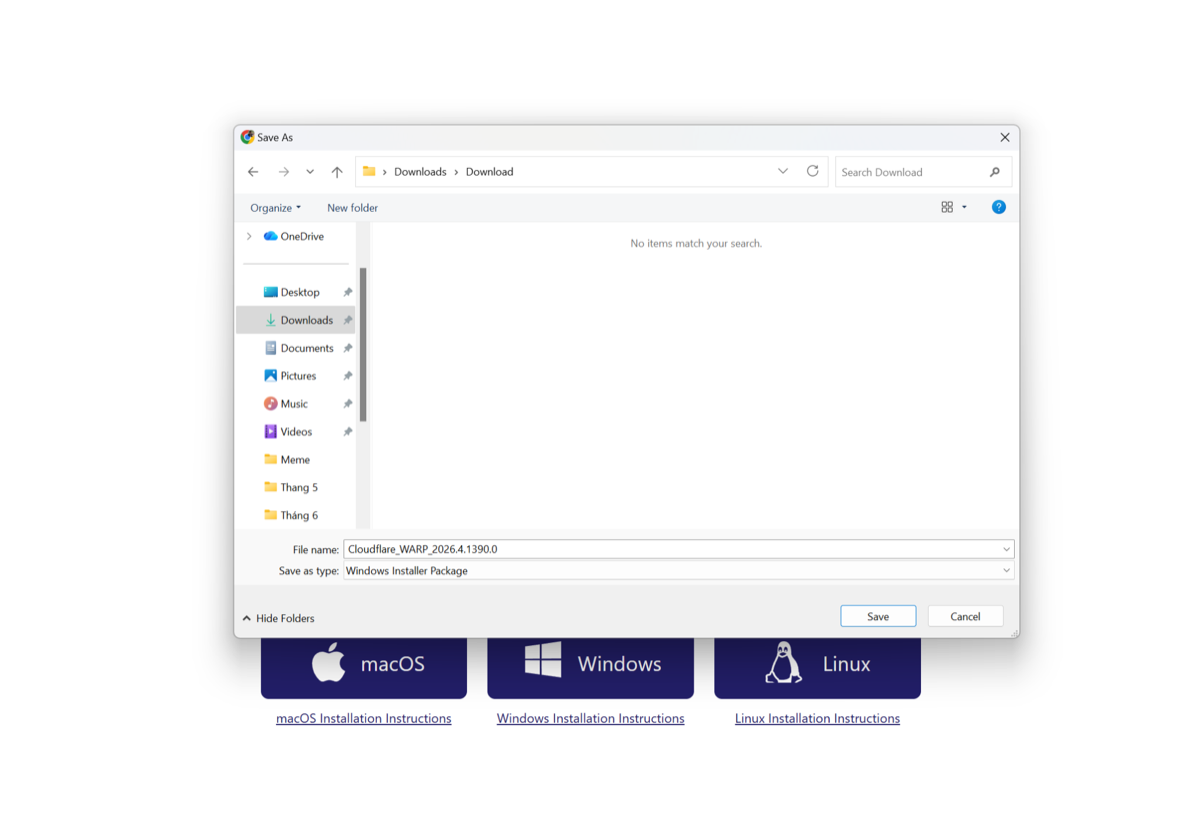Open Windows Installation Instructions link
Screen dimensions: 1200x836
(x=590, y=718)
